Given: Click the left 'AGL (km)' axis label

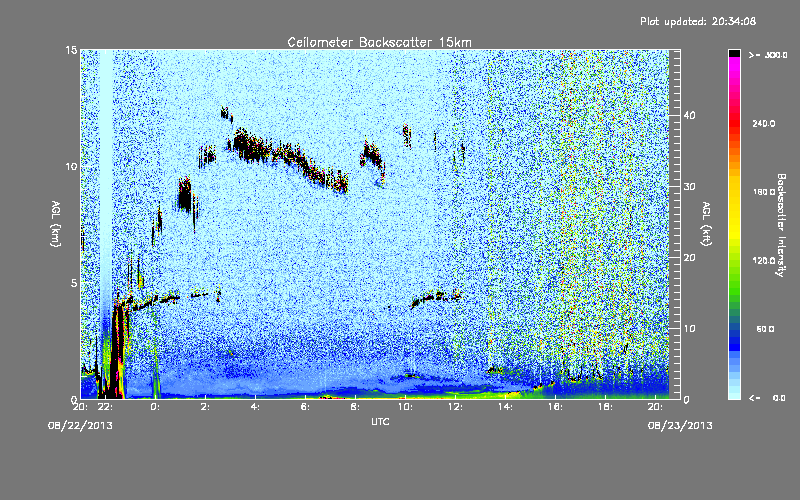Looking at the screenshot, I should tap(56, 223).
